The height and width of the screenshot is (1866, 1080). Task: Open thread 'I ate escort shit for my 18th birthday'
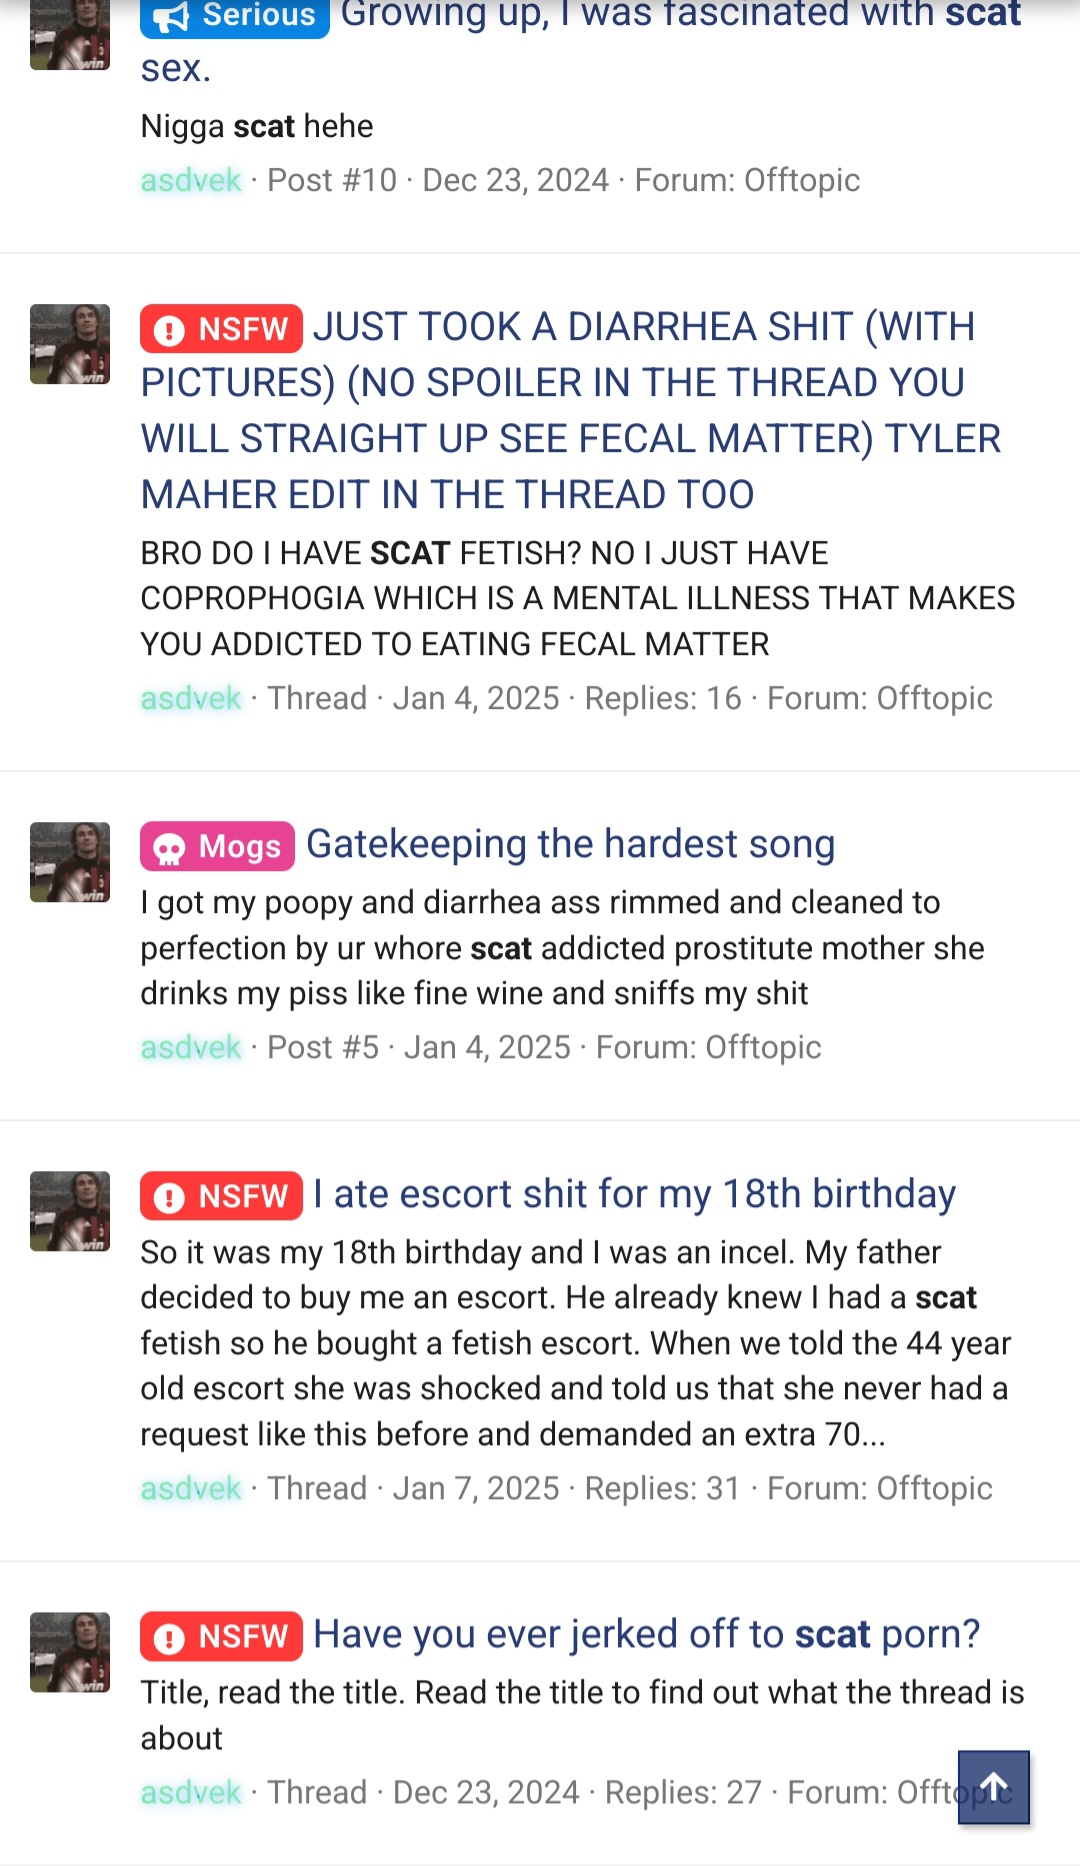(x=634, y=1194)
